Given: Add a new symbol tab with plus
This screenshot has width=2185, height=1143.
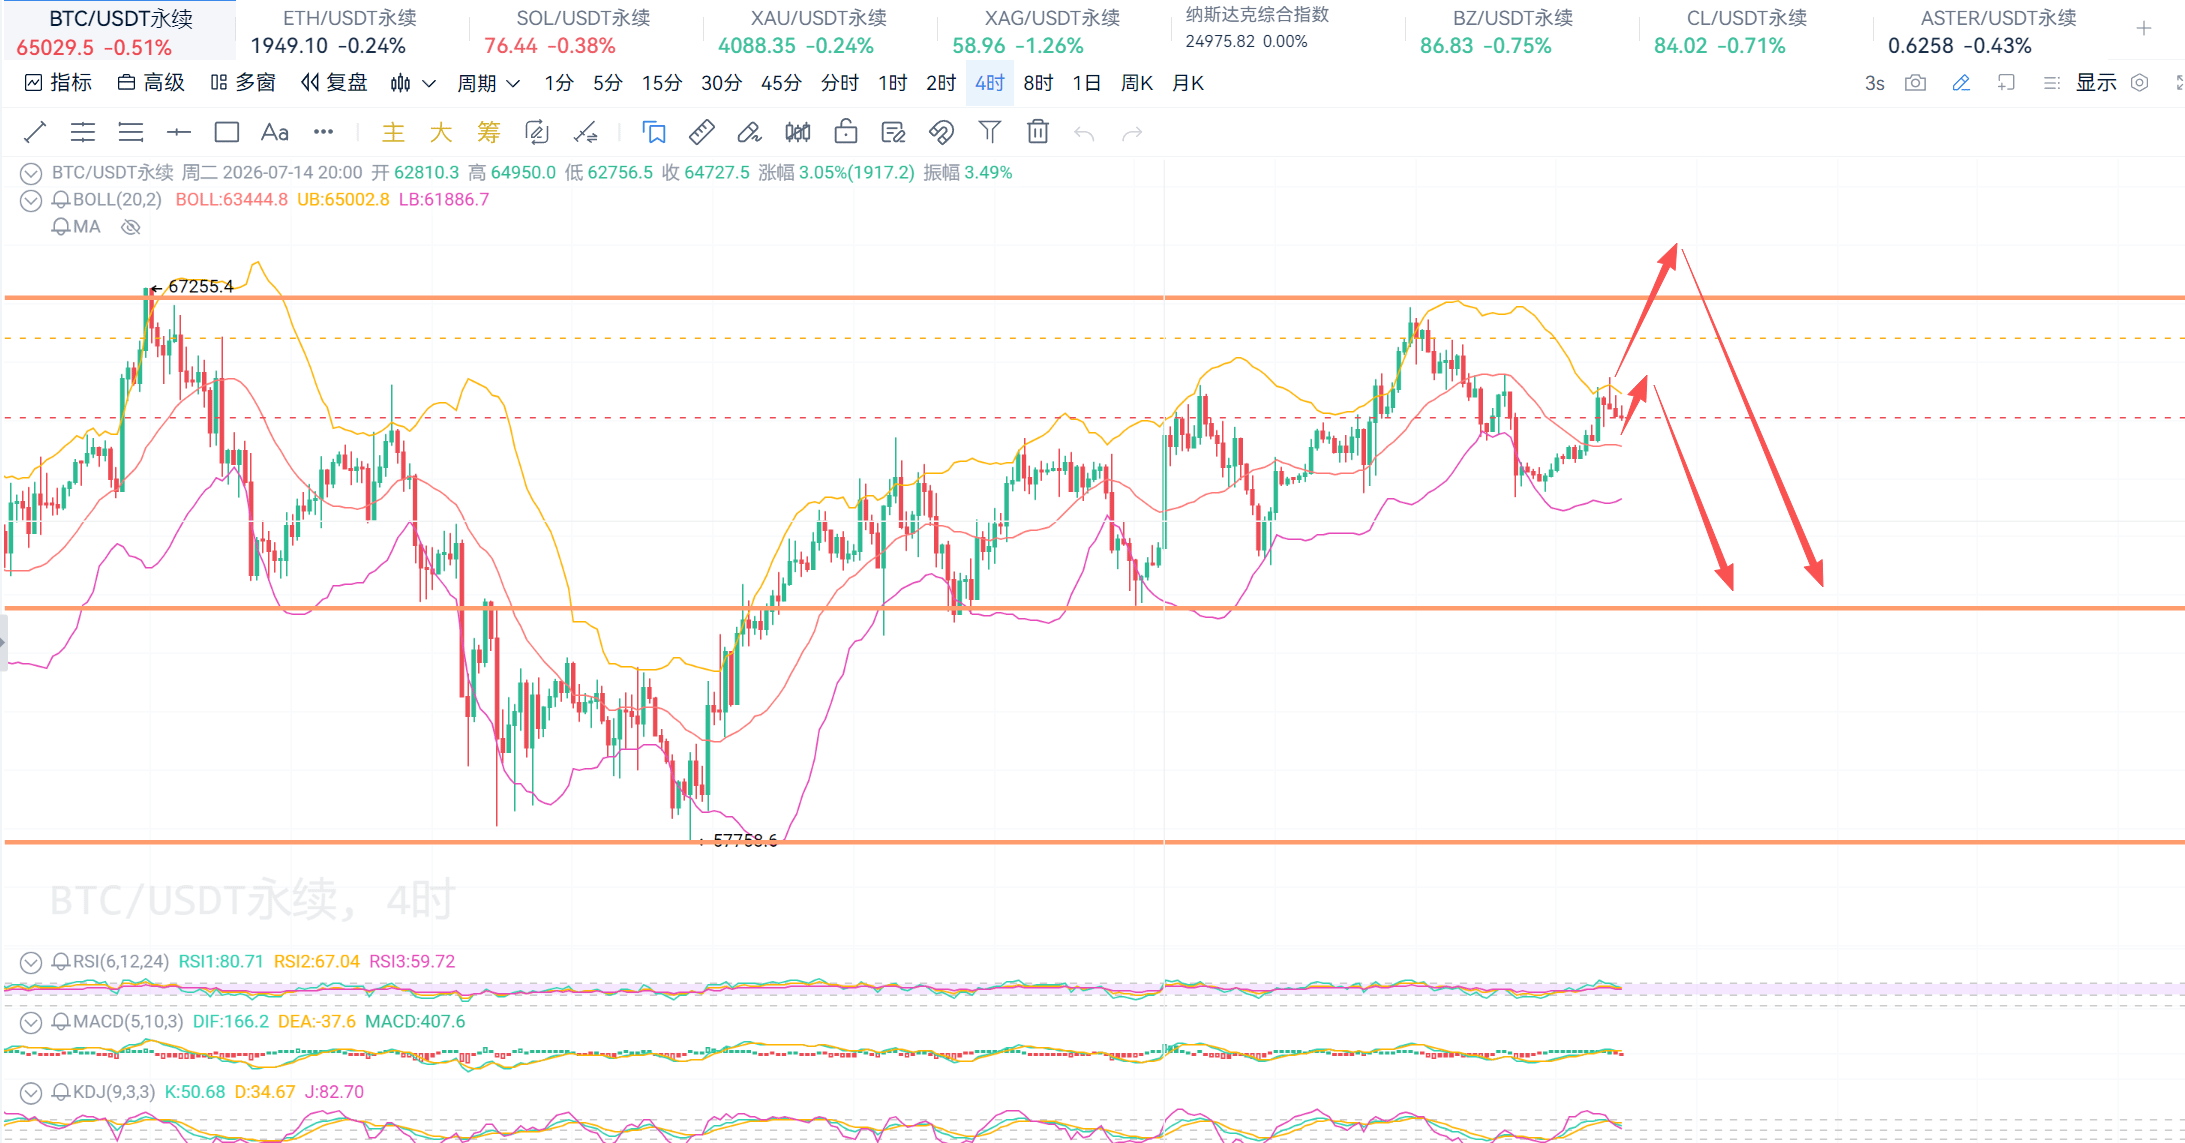Looking at the screenshot, I should (x=2143, y=29).
